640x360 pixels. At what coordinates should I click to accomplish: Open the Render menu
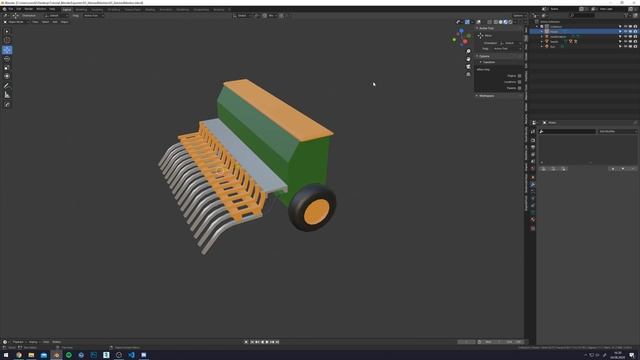coord(29,9)
